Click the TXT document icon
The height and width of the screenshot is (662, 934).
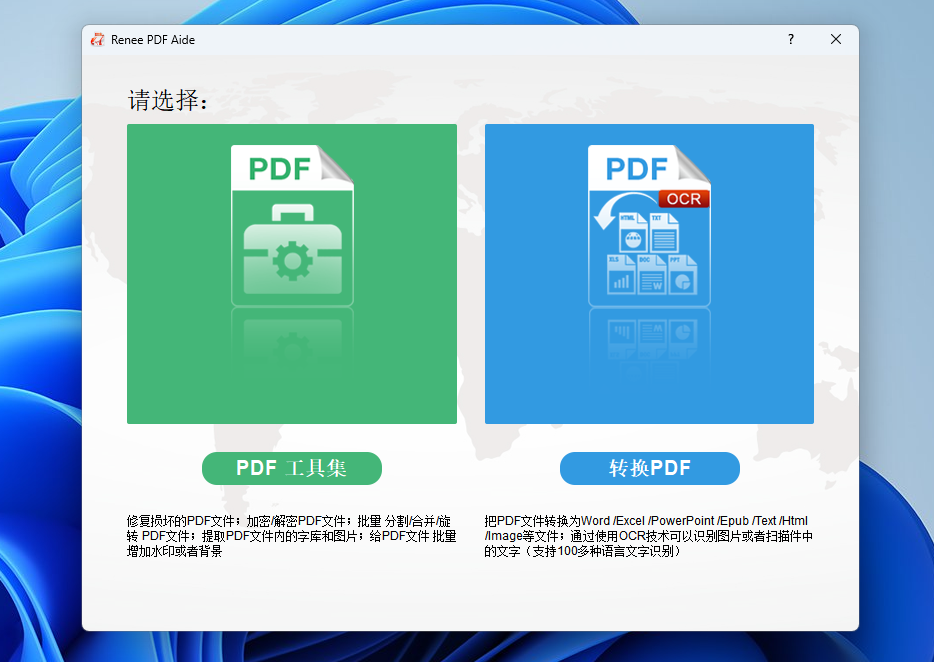pos(663,232)
